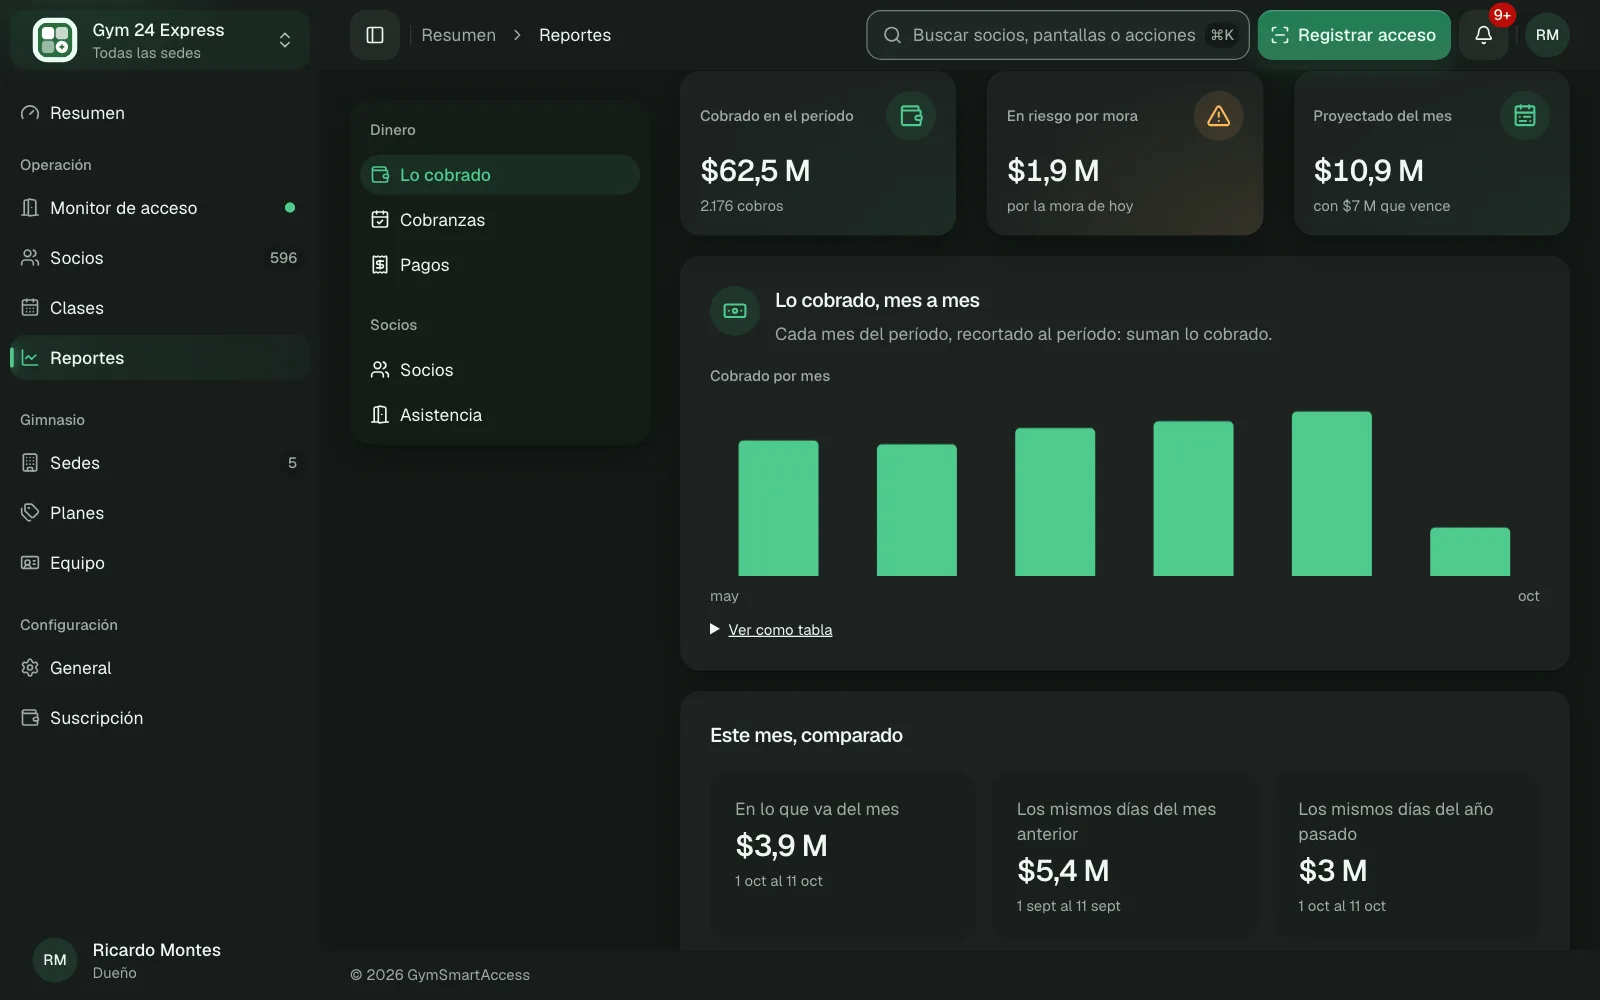Click the calendar icon on Proyectado del mes card
Image resolution: width=1600 pixels, height=1000 pixels.
tap(1524, 116)
